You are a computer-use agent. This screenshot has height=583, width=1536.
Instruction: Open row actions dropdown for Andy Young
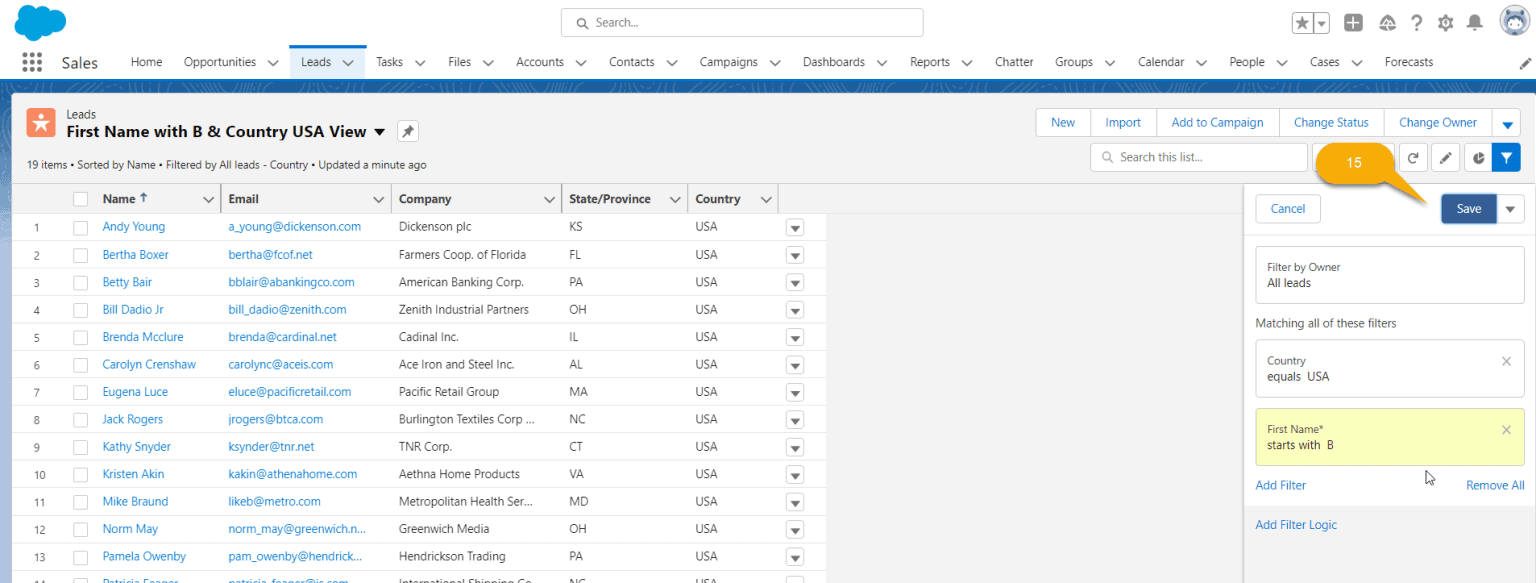[x=794, y=227]
